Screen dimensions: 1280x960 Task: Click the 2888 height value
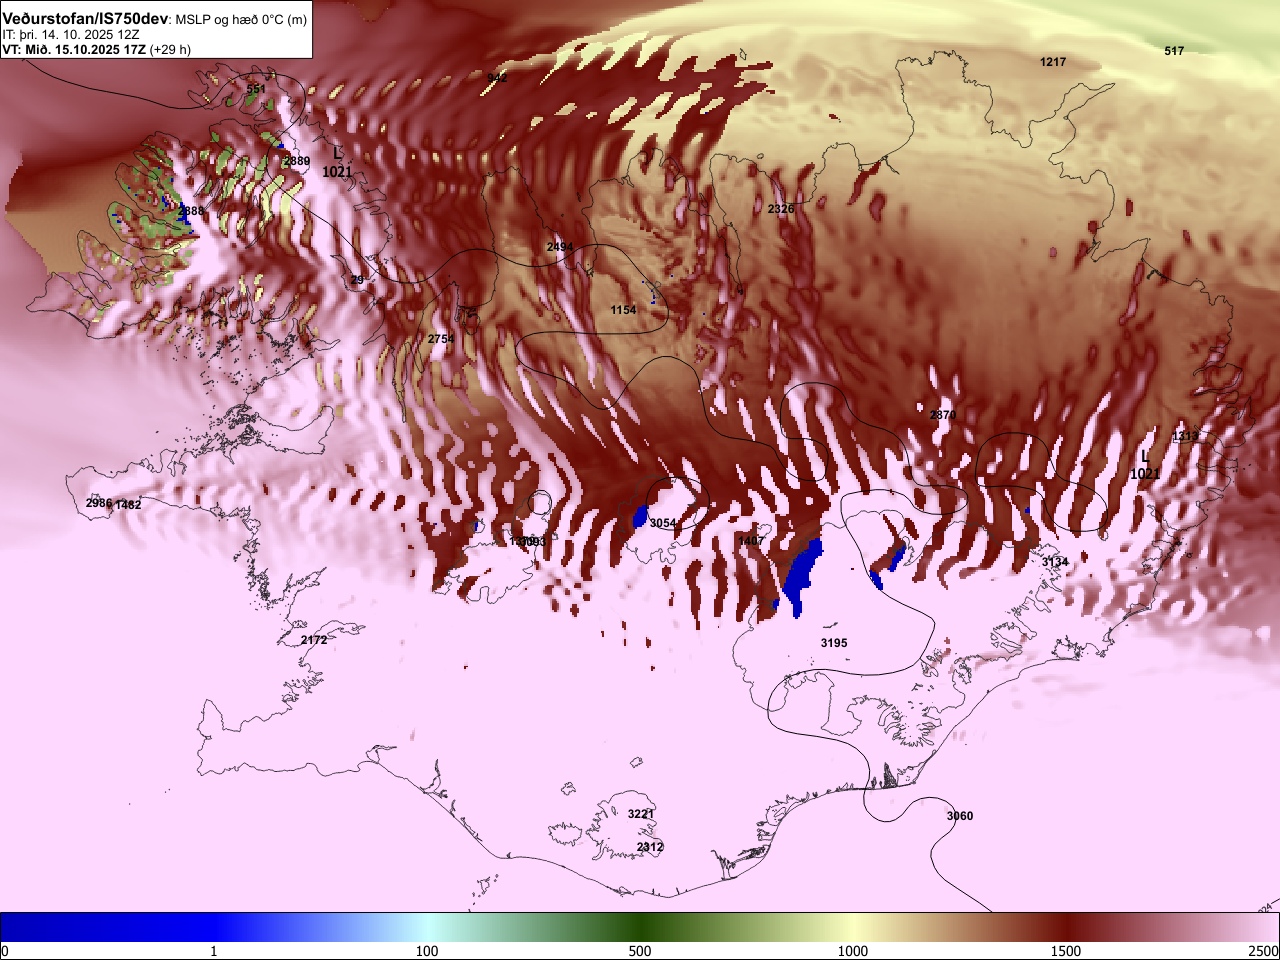point(191,211)
